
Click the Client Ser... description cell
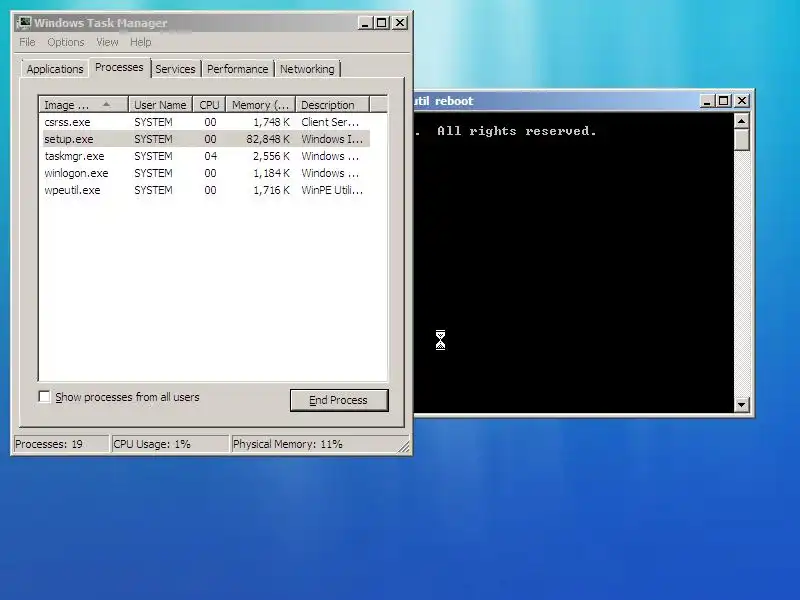(x=330, y=122)
